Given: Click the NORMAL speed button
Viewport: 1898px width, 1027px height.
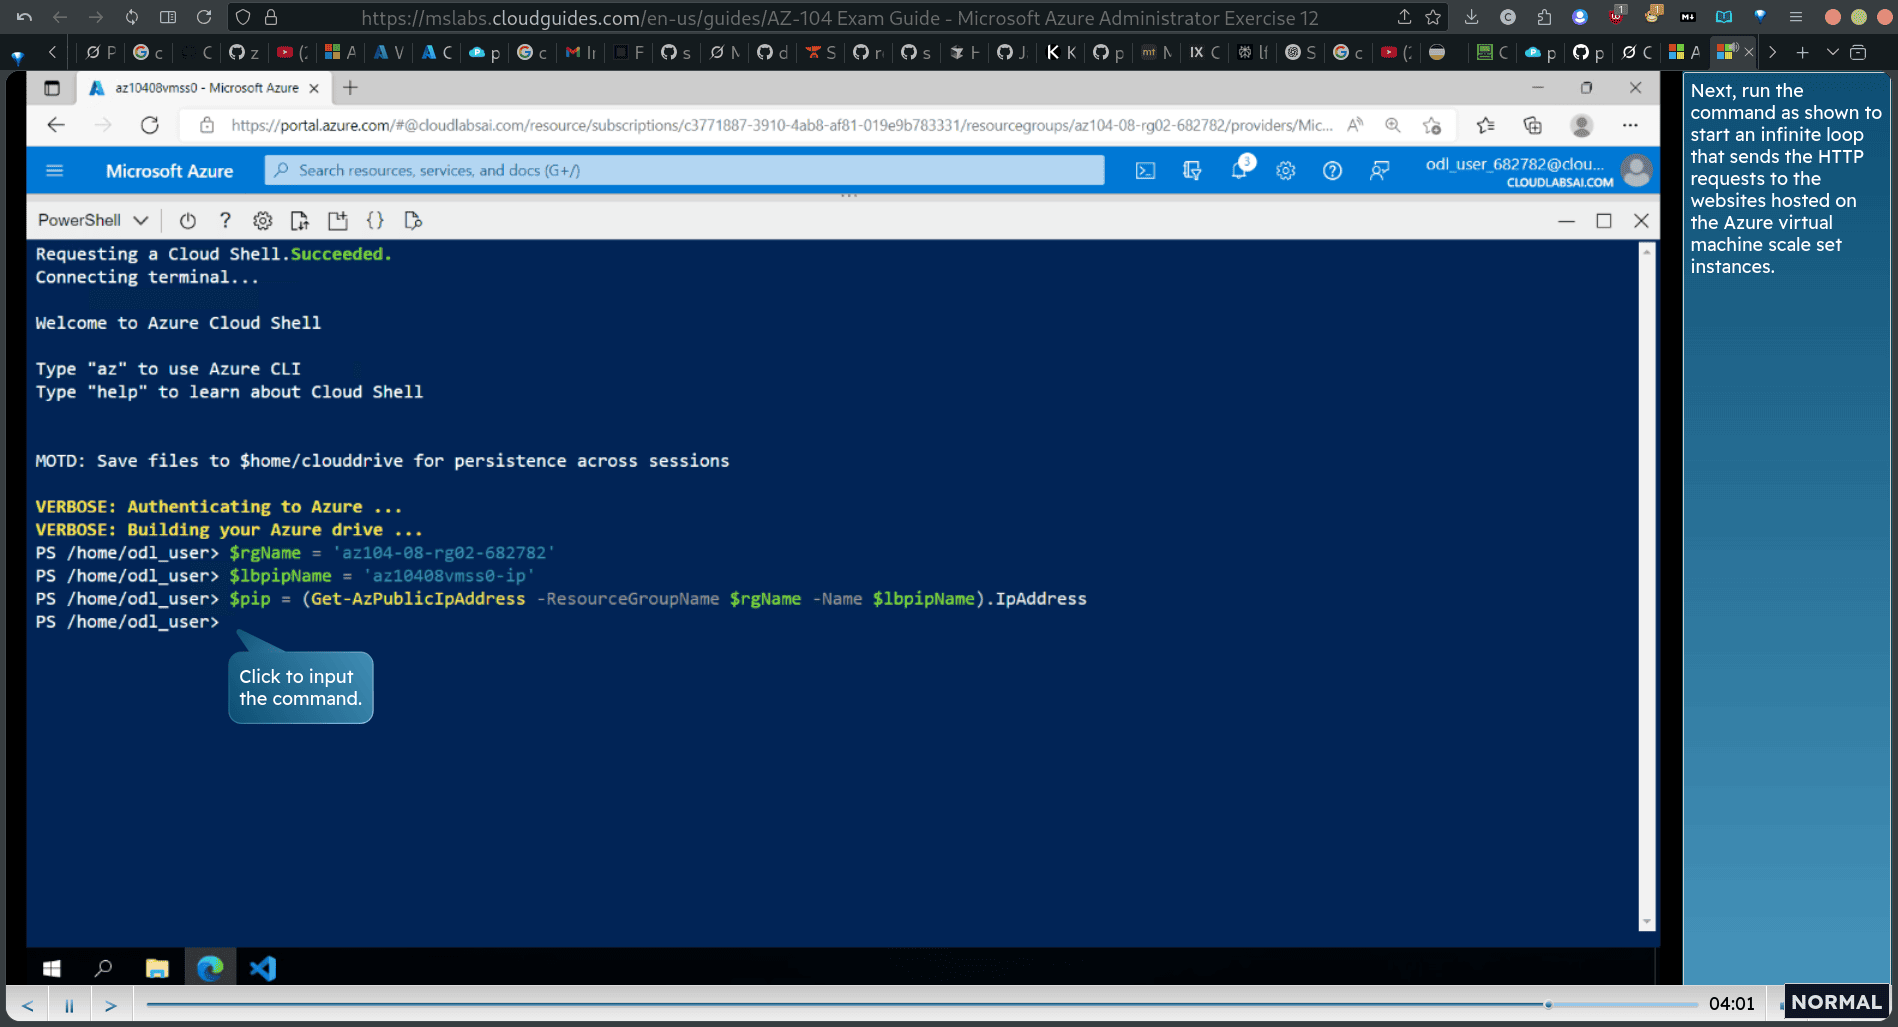Looking at the screenshot, I should coord(1836,1002).
